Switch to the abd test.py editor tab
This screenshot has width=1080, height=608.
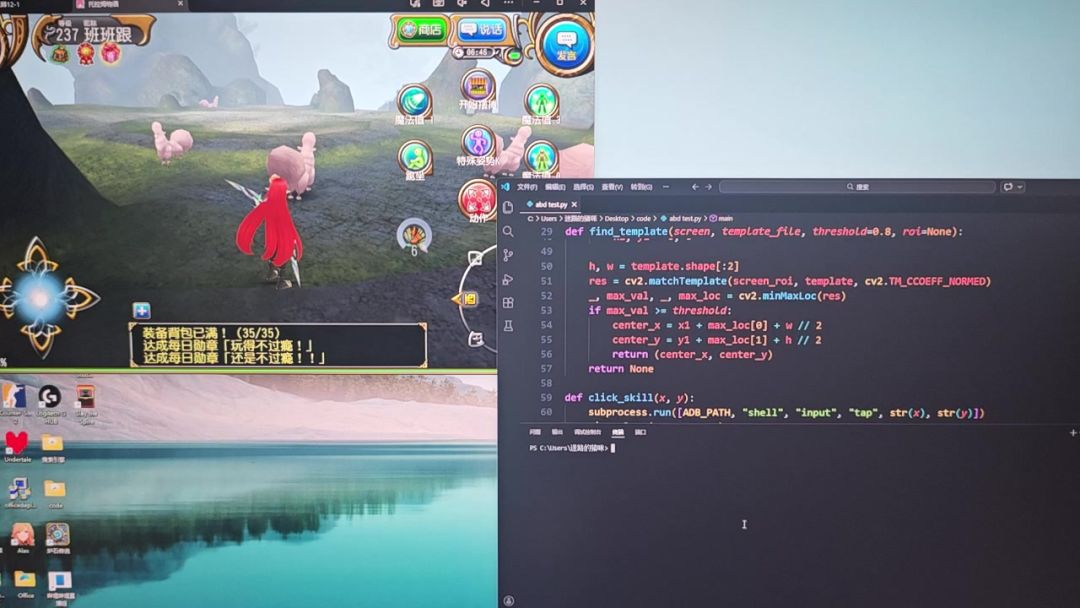[x=550, y=204]
